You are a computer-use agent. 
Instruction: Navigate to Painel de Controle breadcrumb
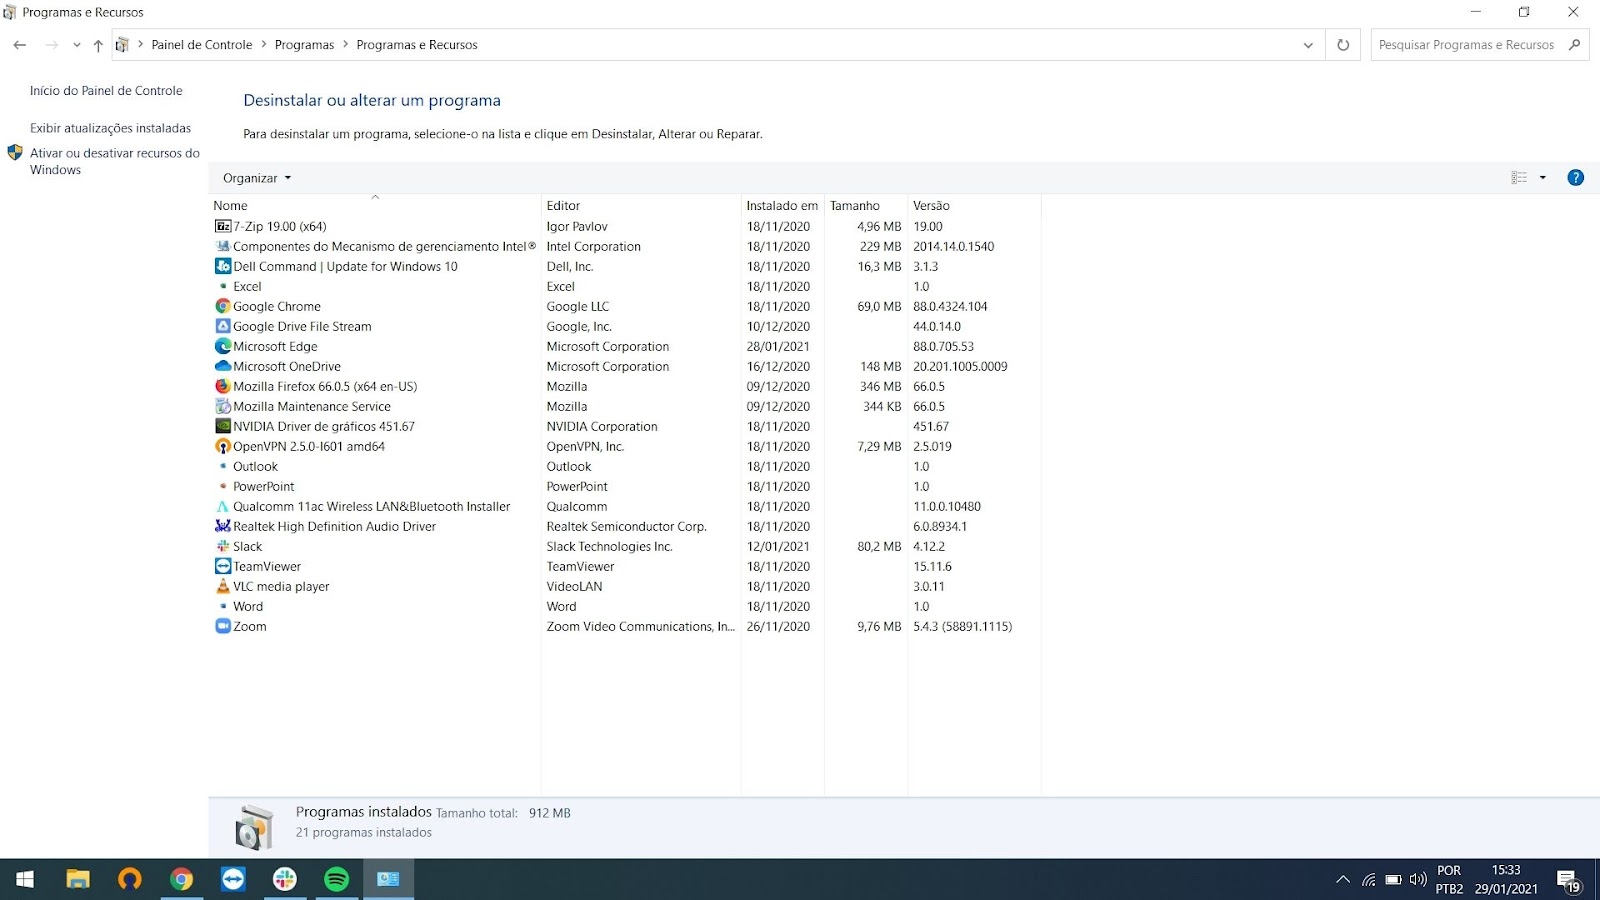pos(202,45)
